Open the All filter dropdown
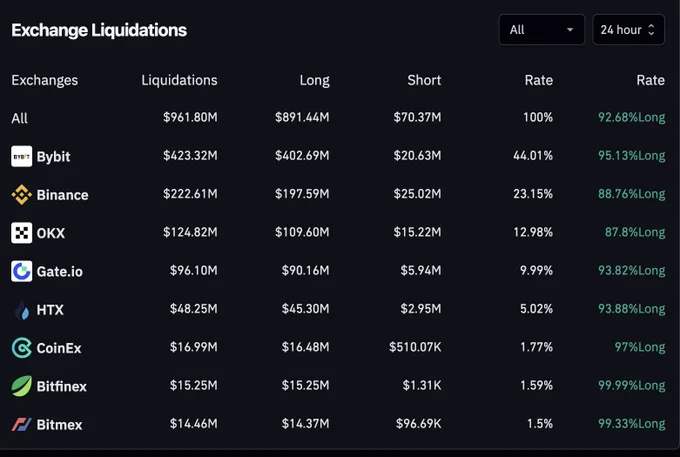 542,29
